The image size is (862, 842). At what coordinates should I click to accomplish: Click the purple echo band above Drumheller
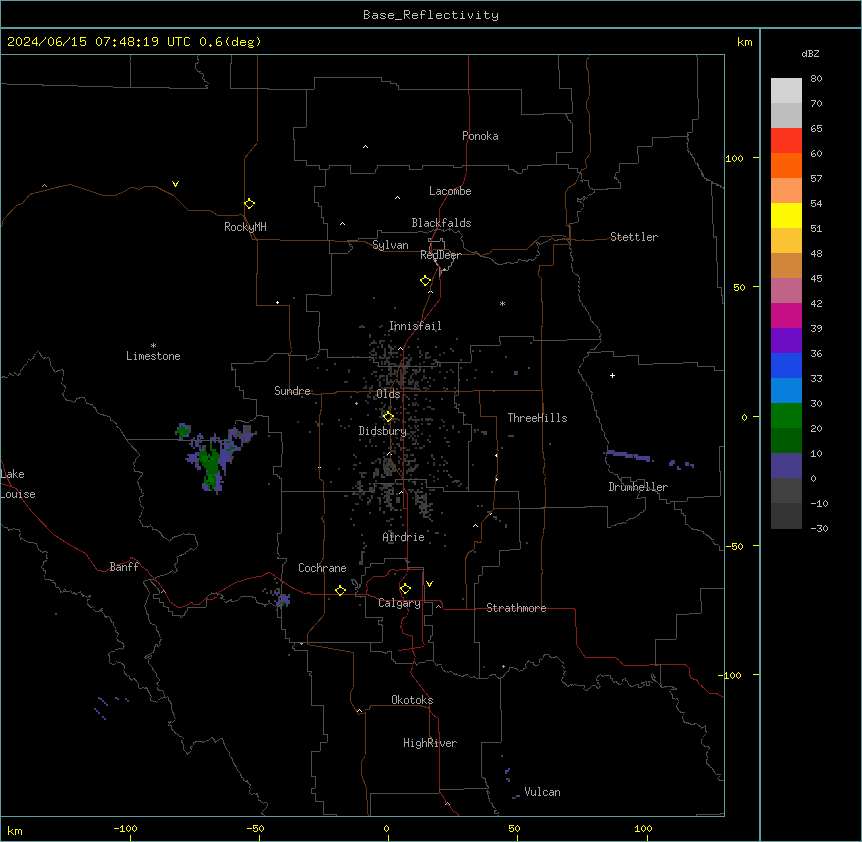[x=628, y=456]
